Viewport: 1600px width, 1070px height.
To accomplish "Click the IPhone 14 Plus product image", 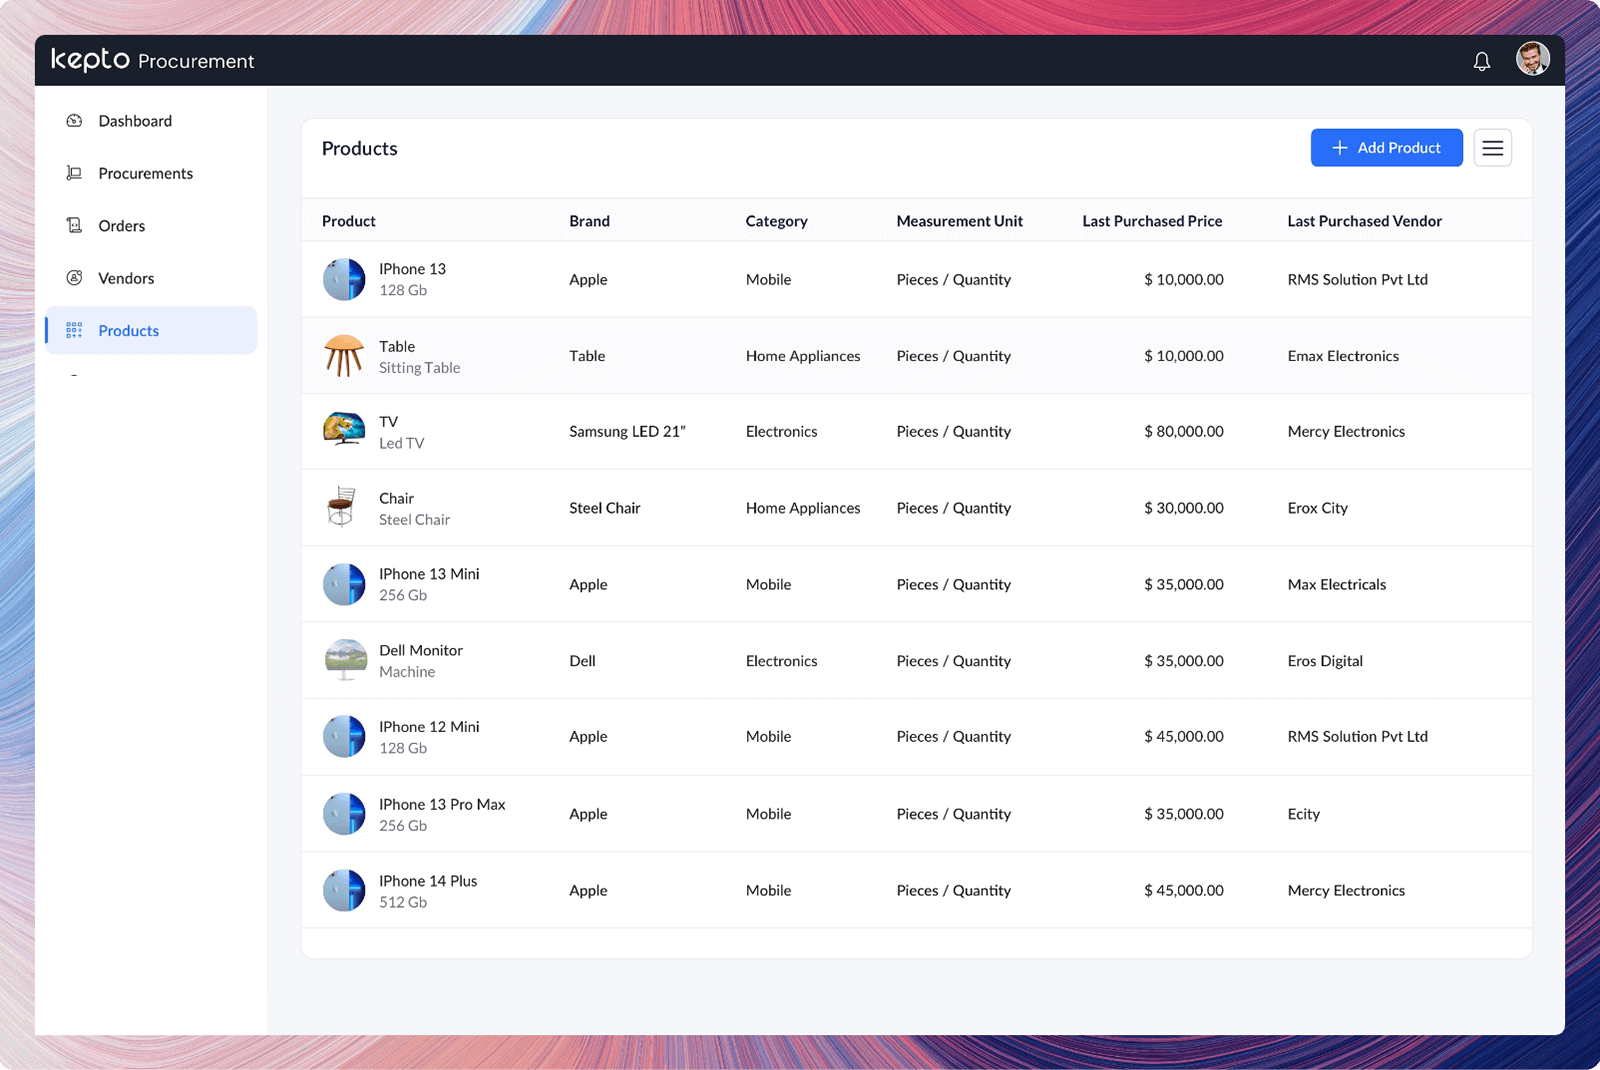I will (x=344, y=890).
